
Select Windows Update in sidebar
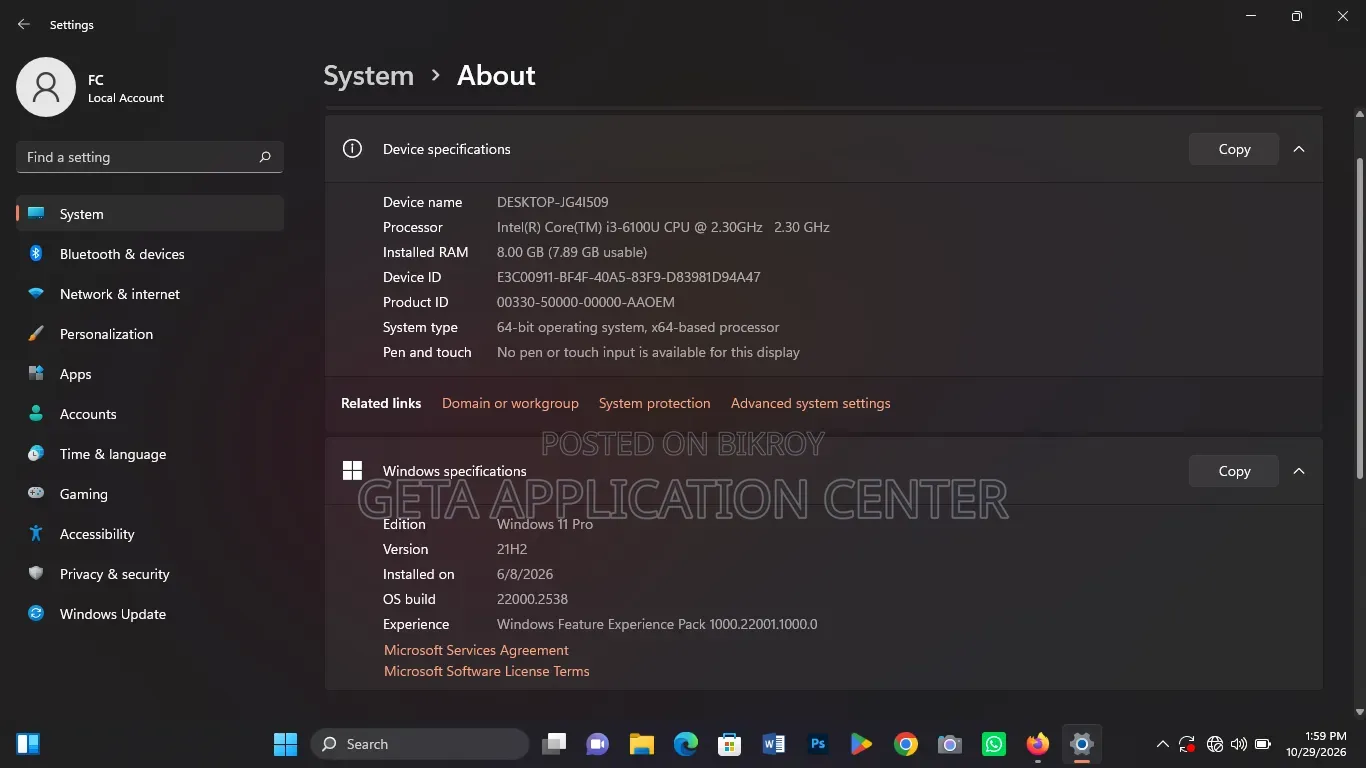[150, 614]
